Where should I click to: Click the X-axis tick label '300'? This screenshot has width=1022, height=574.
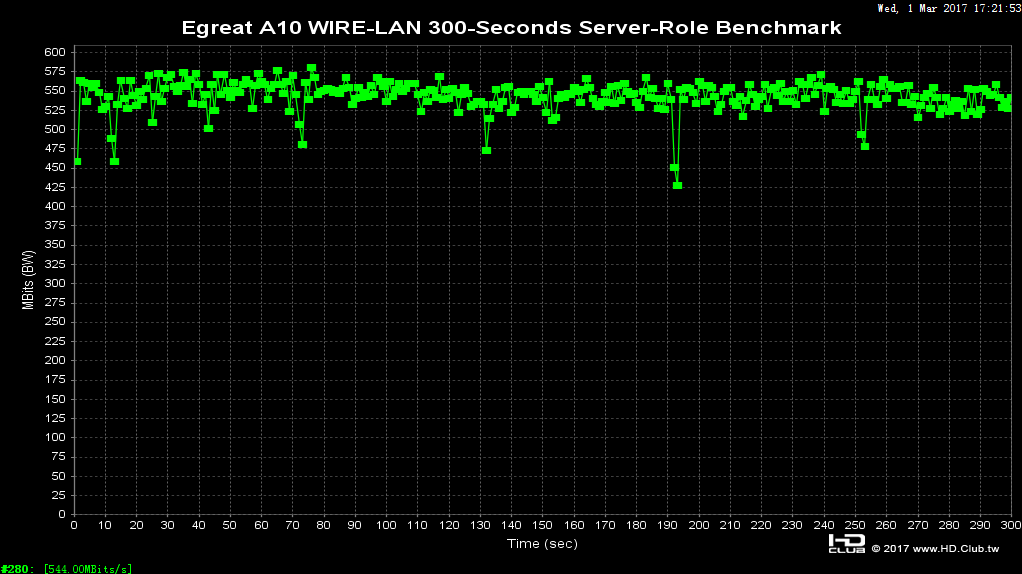[1011, 525]
